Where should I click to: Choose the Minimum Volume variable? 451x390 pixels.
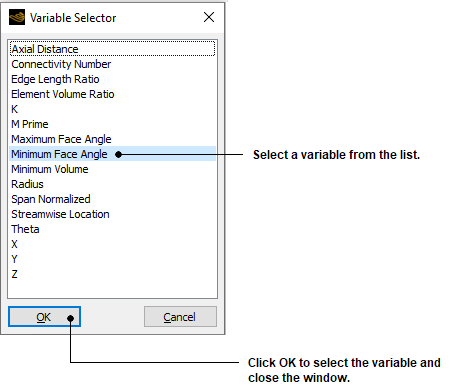112,169
